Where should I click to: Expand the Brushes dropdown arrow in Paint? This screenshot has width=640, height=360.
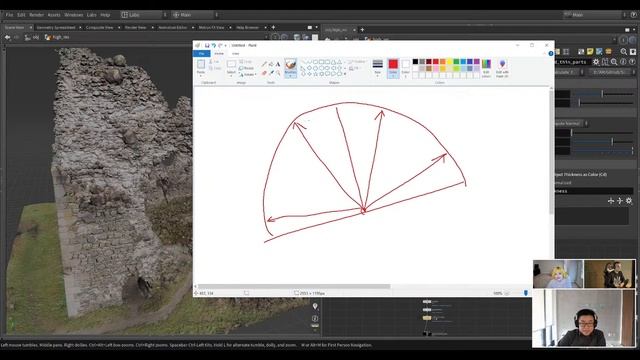coord(291,76)
